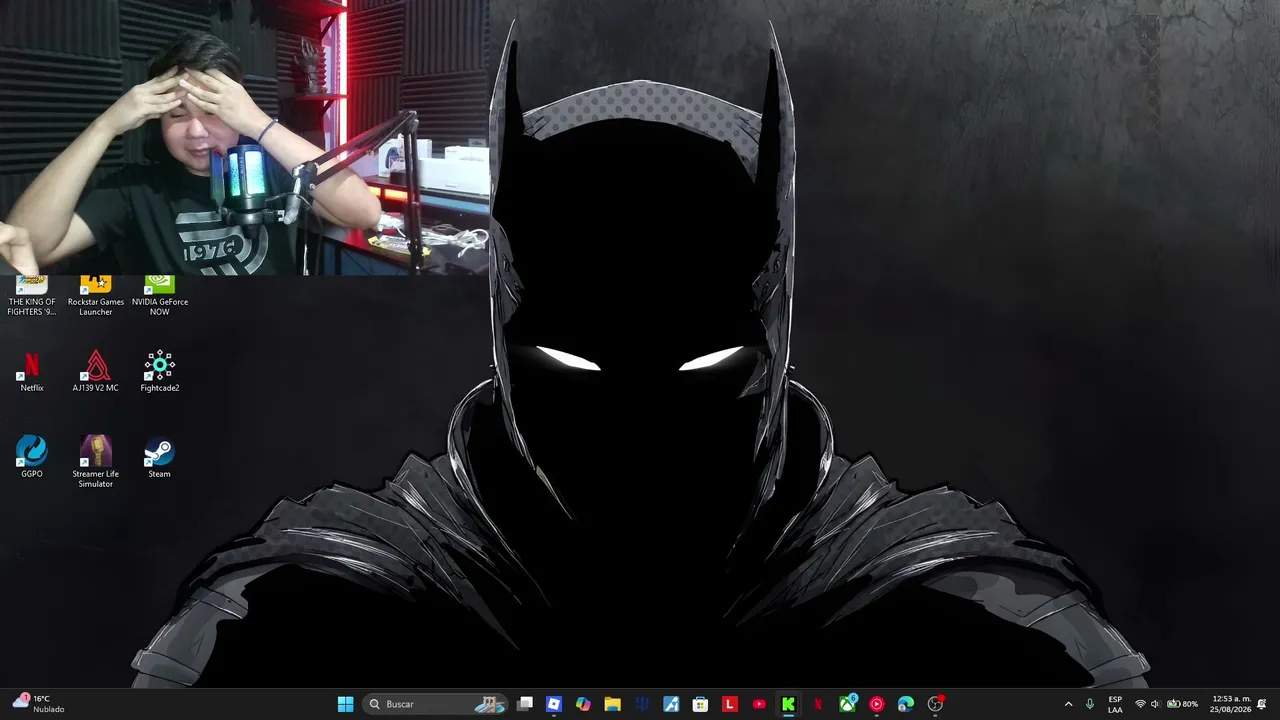This screenshot has width=1280, height=720.
Task: Open YouTube Music from the taskbar
Action: (x=877, y=704)
